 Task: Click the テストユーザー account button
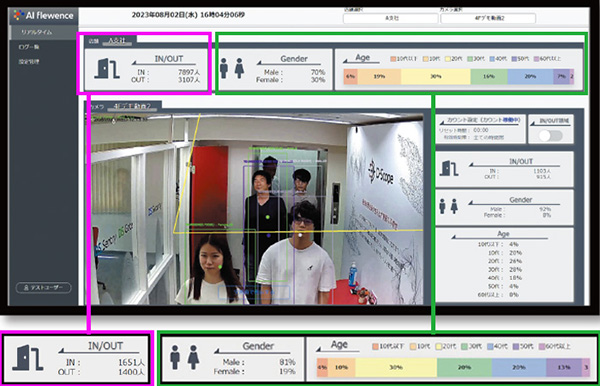pyautogui.click(x=44, y=288)
